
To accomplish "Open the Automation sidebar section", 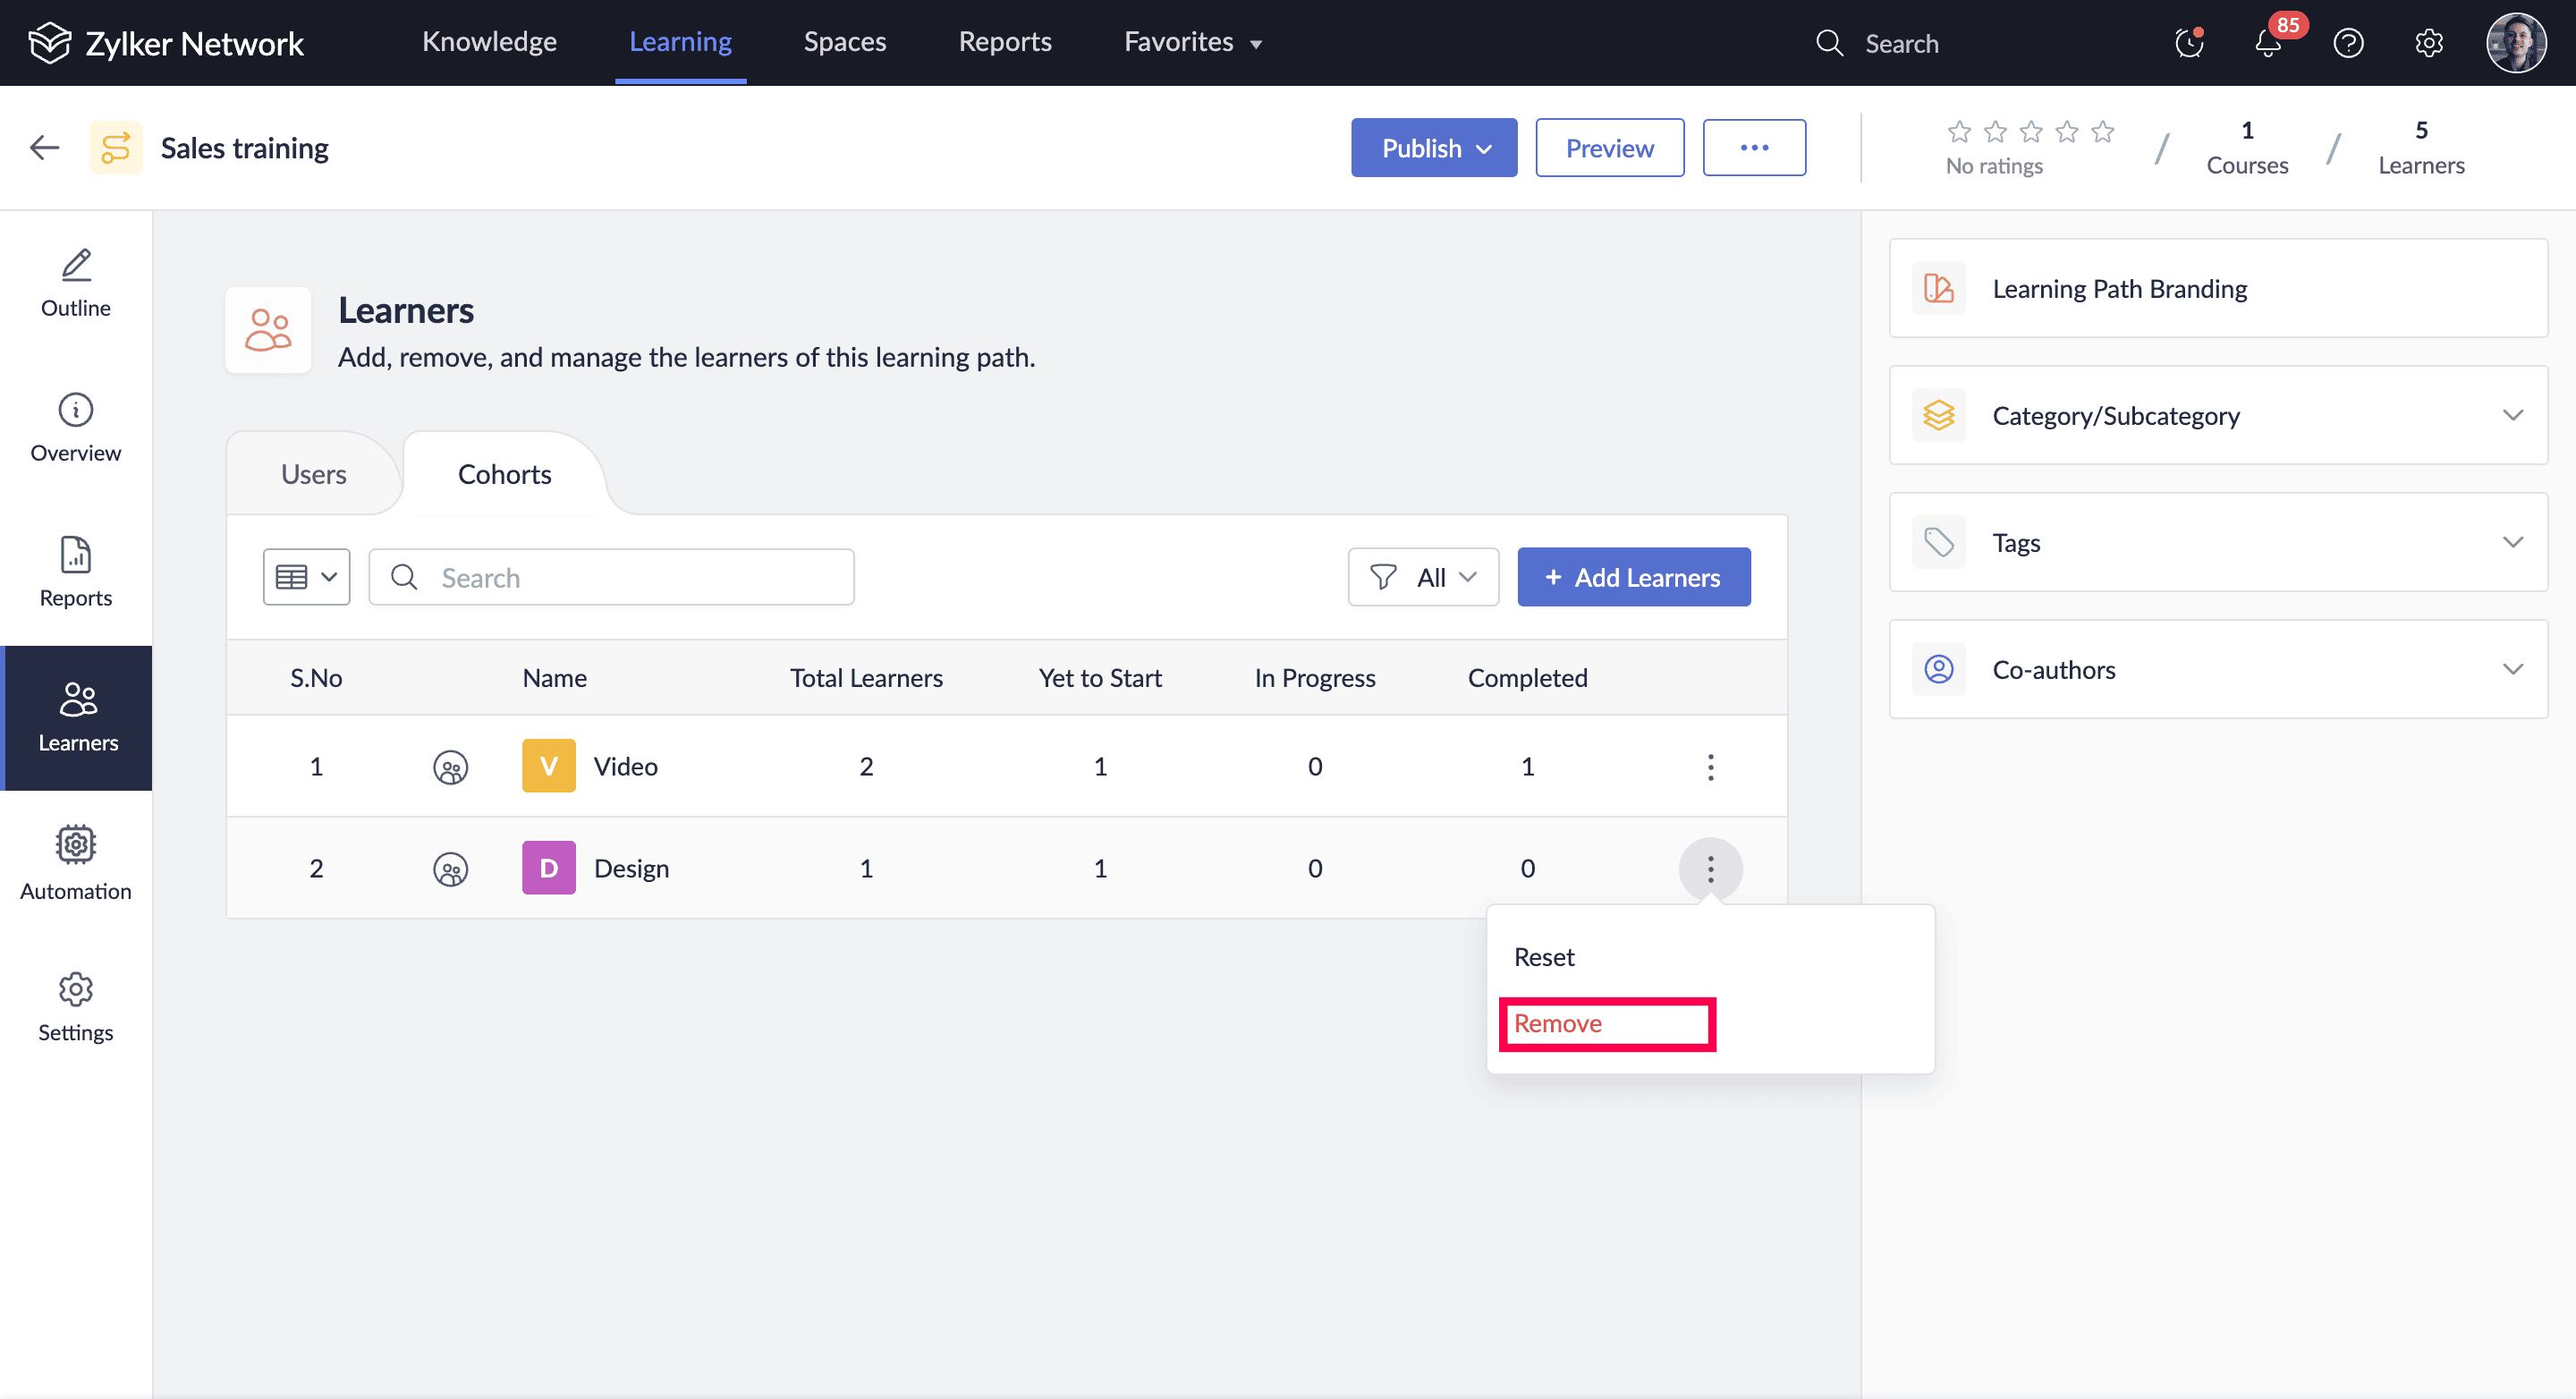I will pos(76,863).
